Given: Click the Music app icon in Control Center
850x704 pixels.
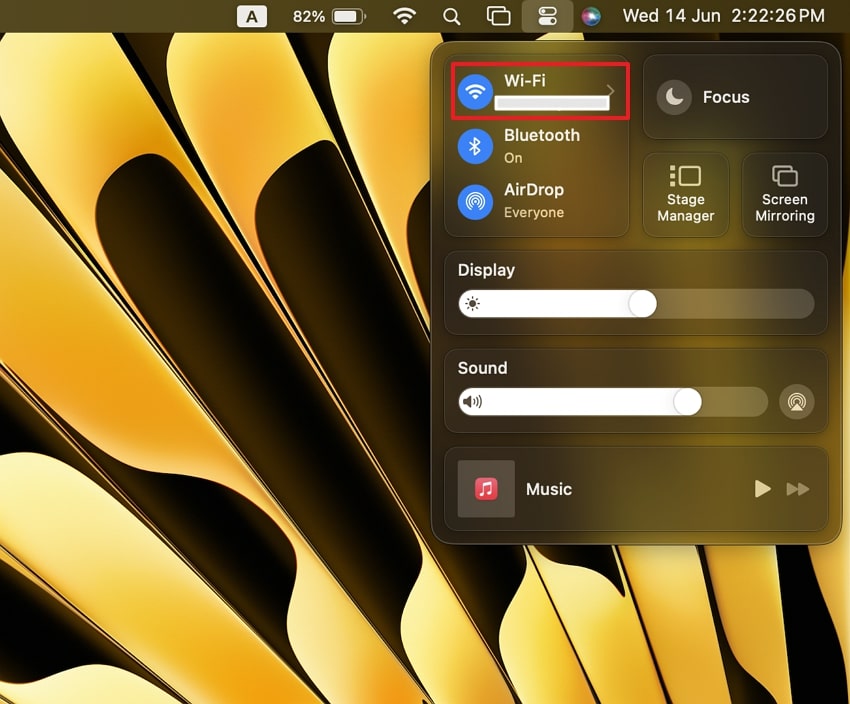Looking at the screenshot, I should click(485, 489).
